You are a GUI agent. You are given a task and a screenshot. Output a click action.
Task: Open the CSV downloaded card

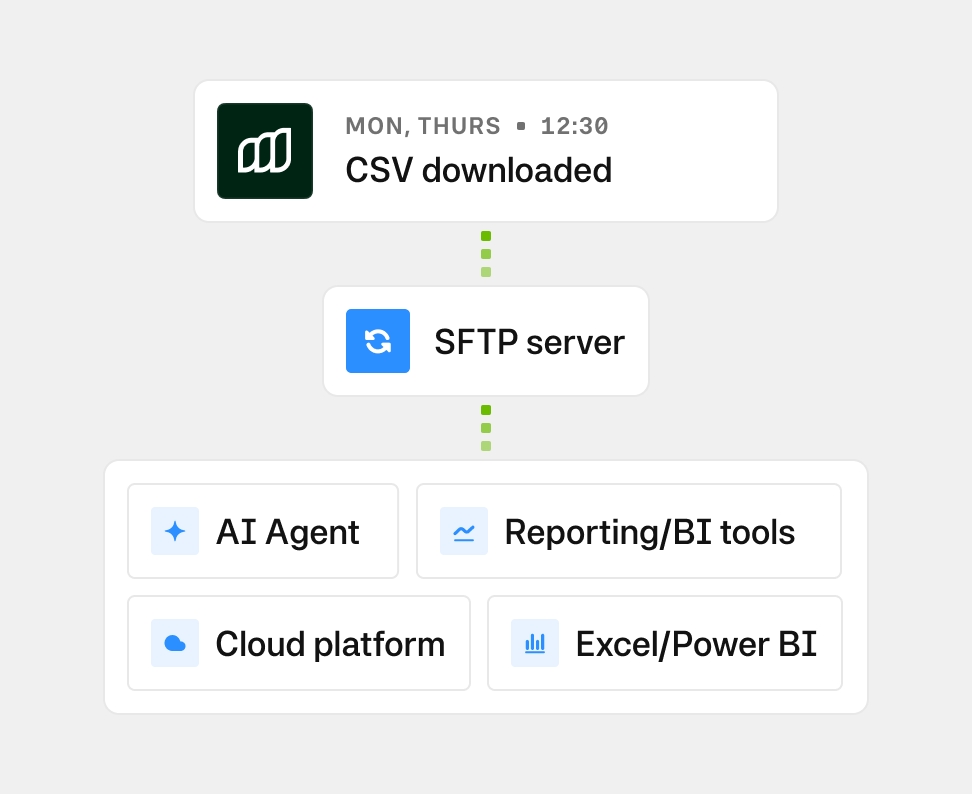486,151
